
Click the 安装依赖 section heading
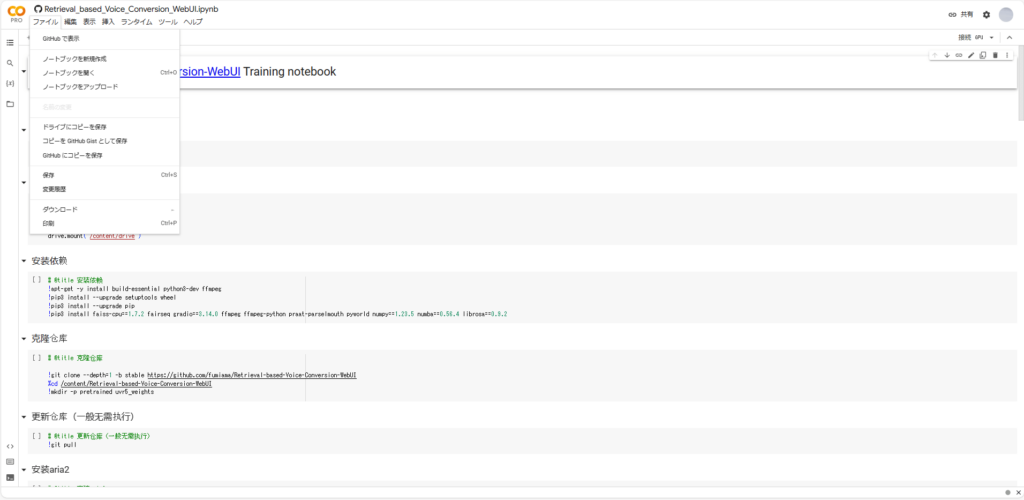[49, 261]
